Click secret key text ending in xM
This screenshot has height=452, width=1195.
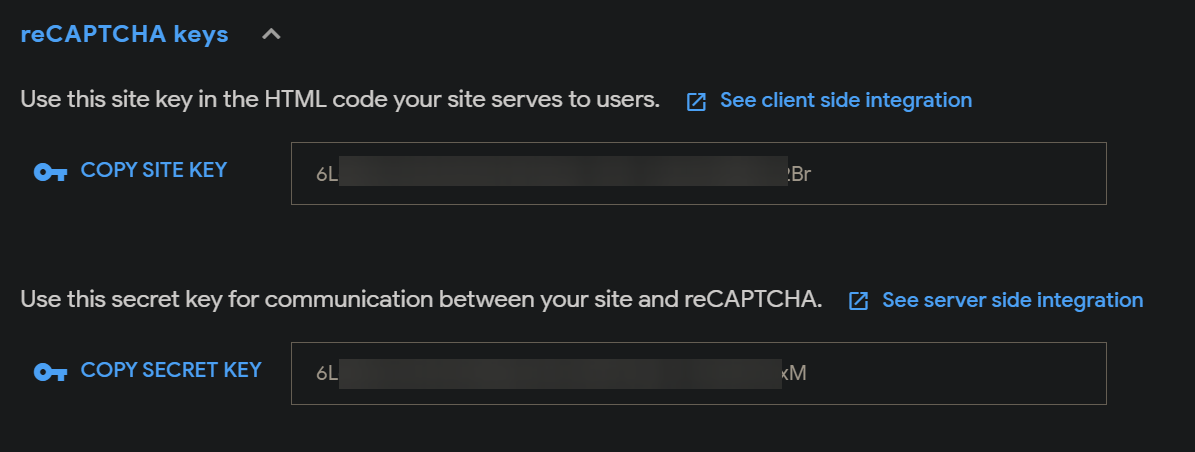pos(794,374)
